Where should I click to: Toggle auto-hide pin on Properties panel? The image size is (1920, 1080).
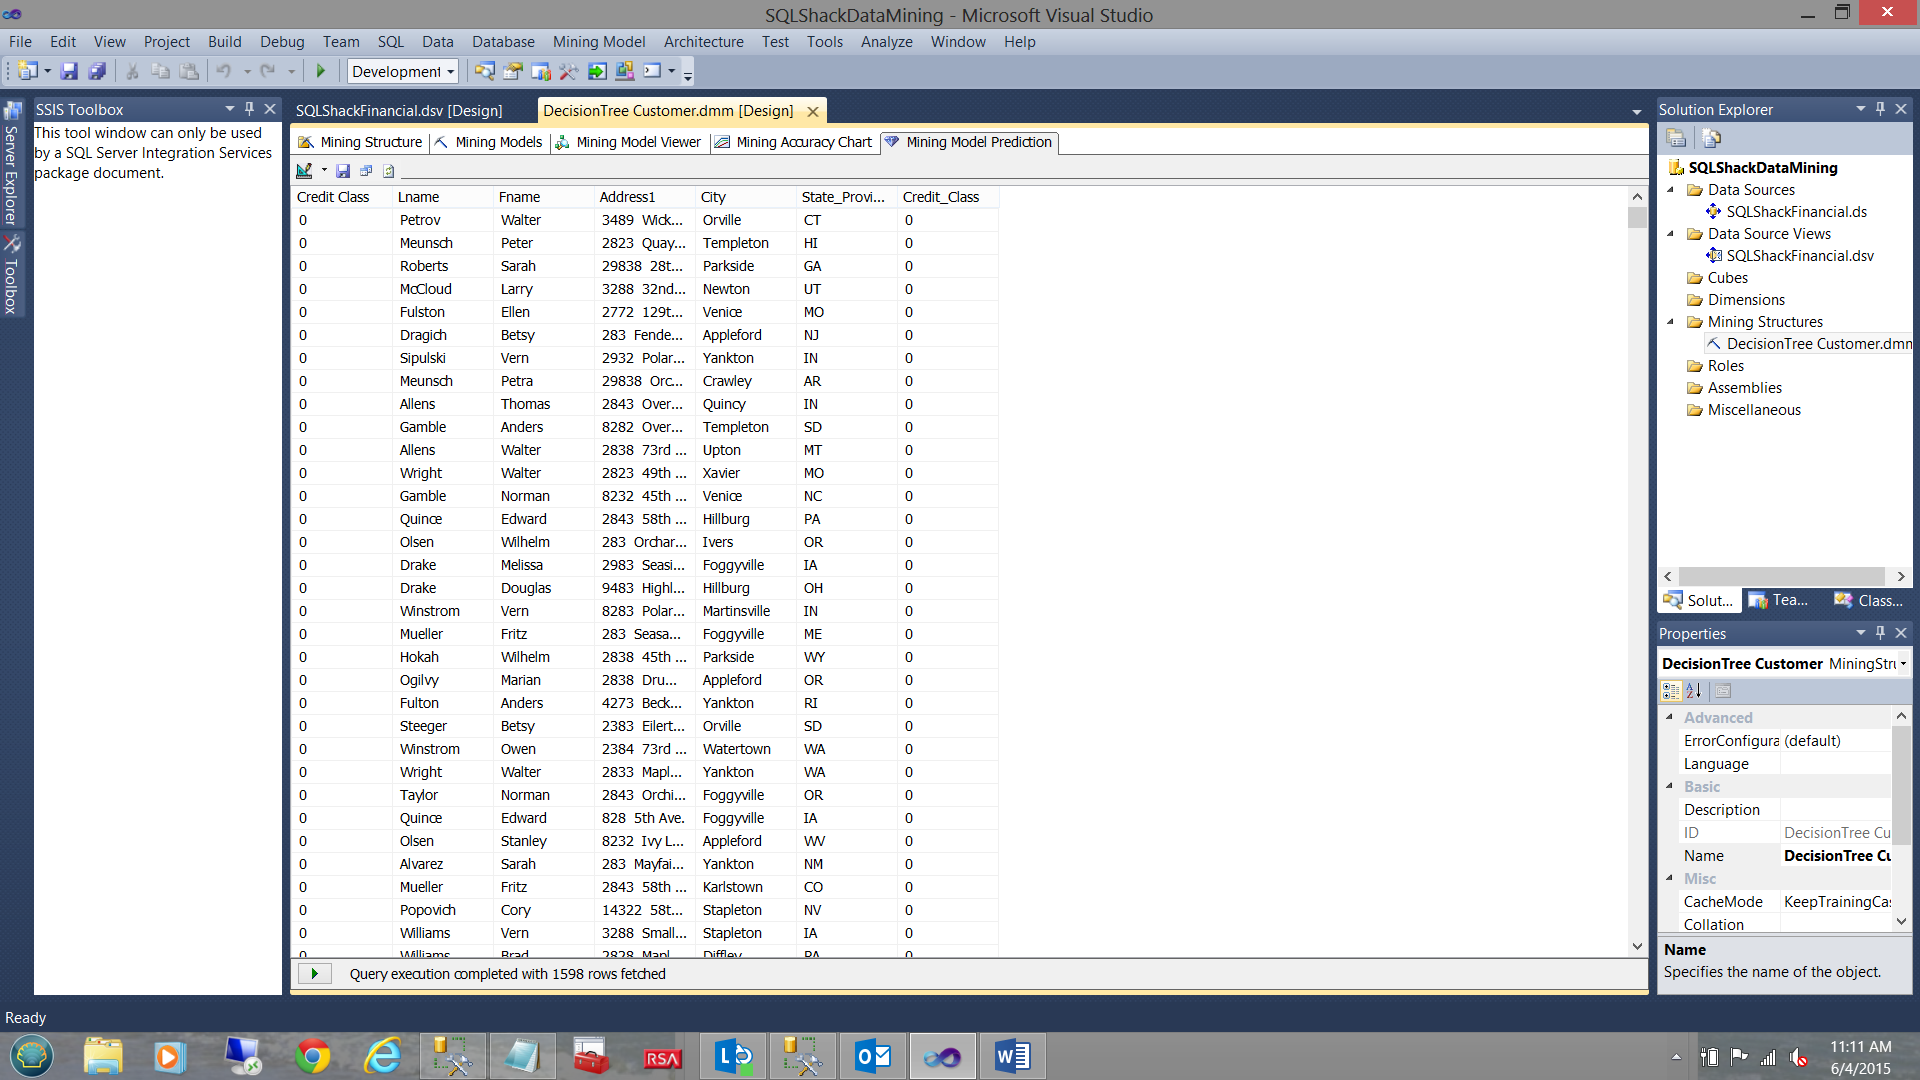(1880, 633)
